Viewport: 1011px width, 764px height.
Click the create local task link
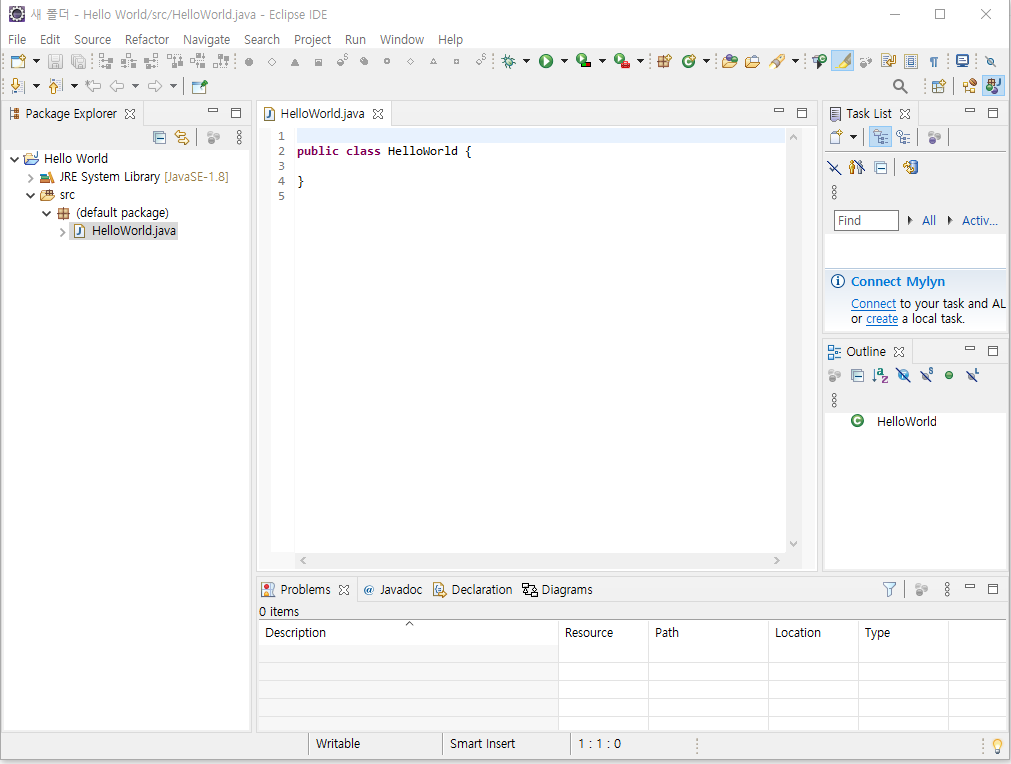[x=882, y=319]
